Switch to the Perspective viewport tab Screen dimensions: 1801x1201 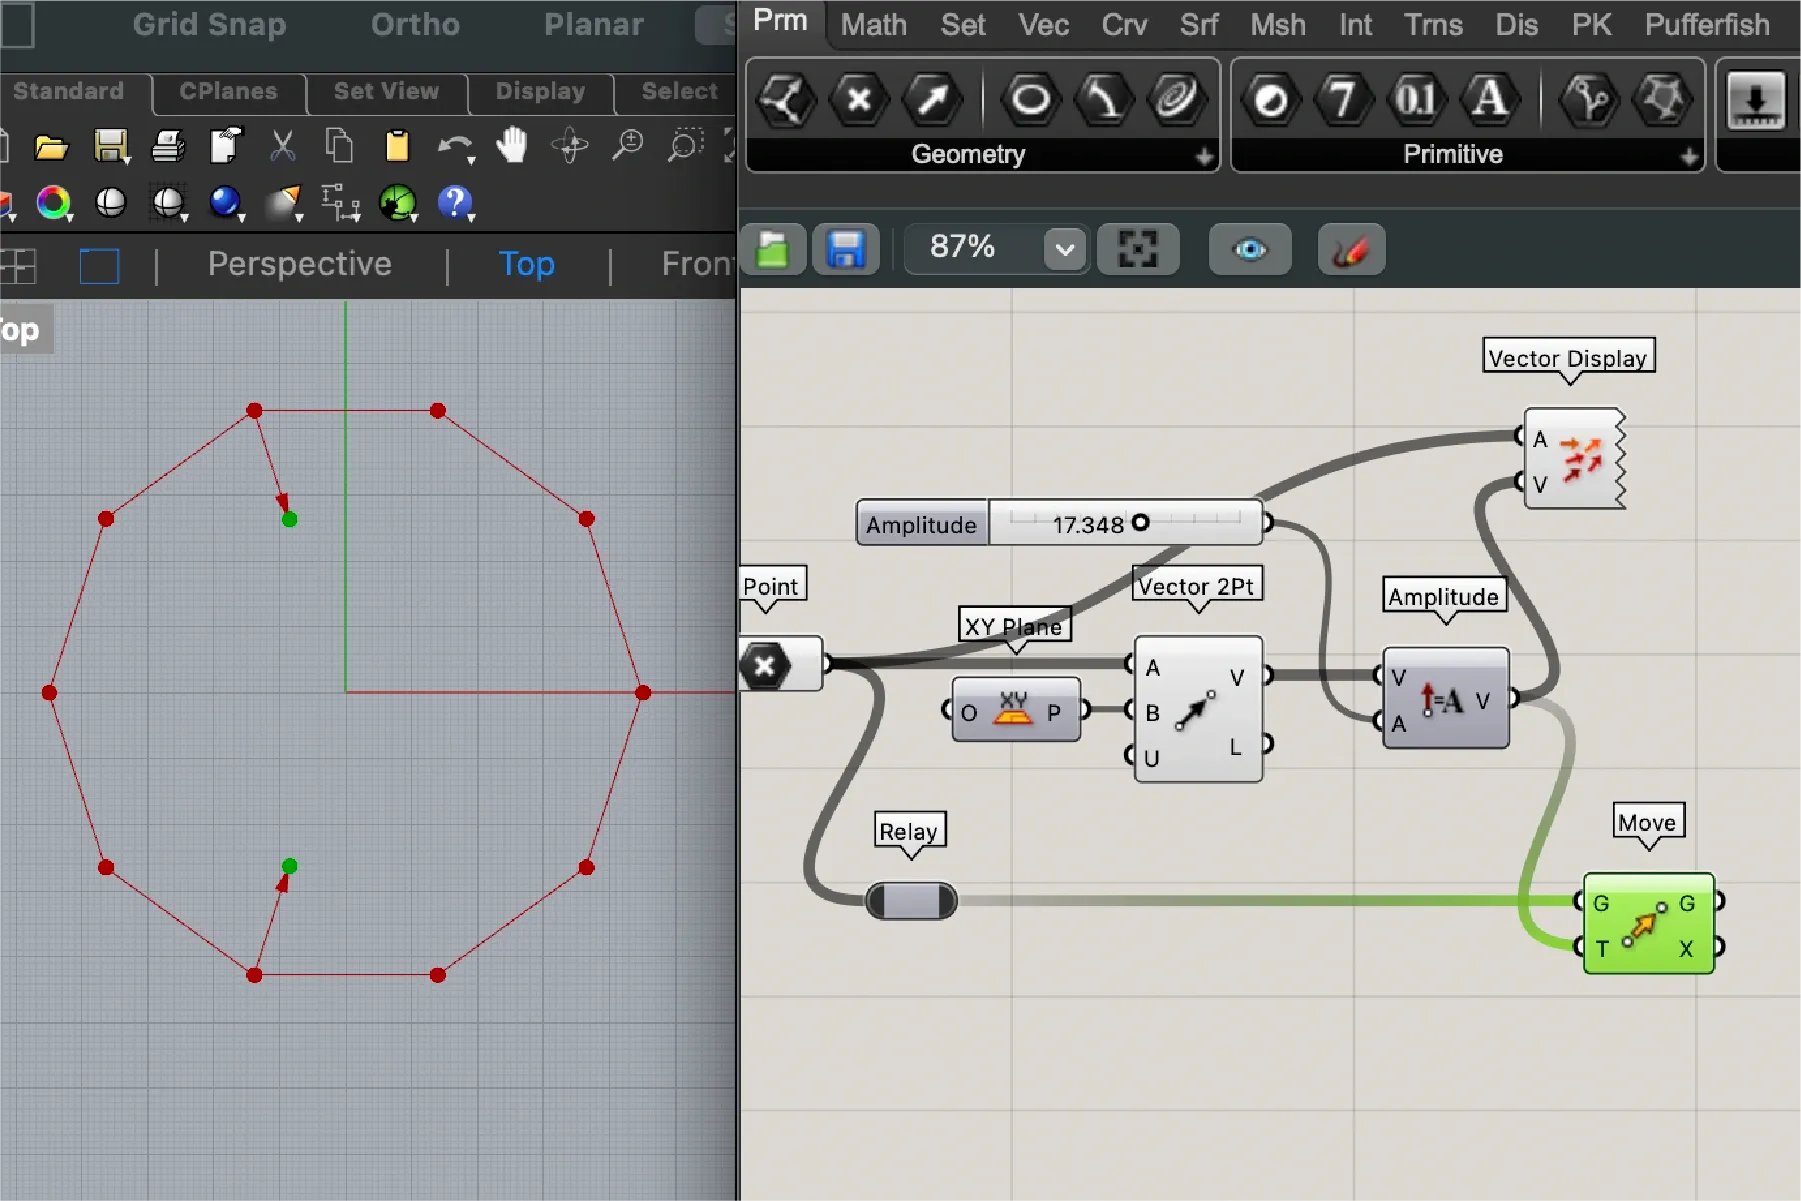[x=299, y=264]
